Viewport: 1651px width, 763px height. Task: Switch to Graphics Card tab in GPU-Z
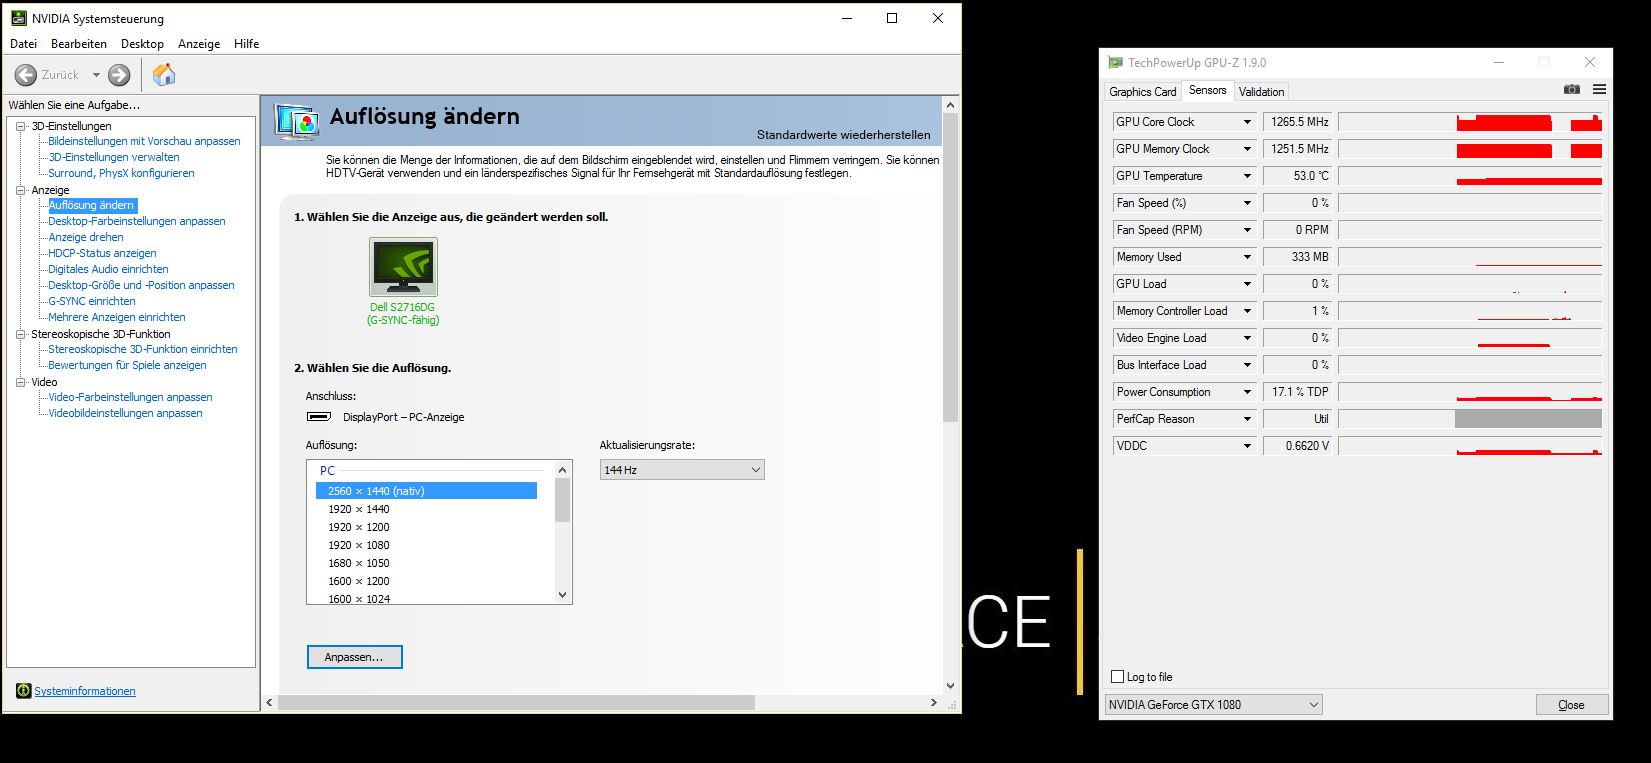[1143, 91]
